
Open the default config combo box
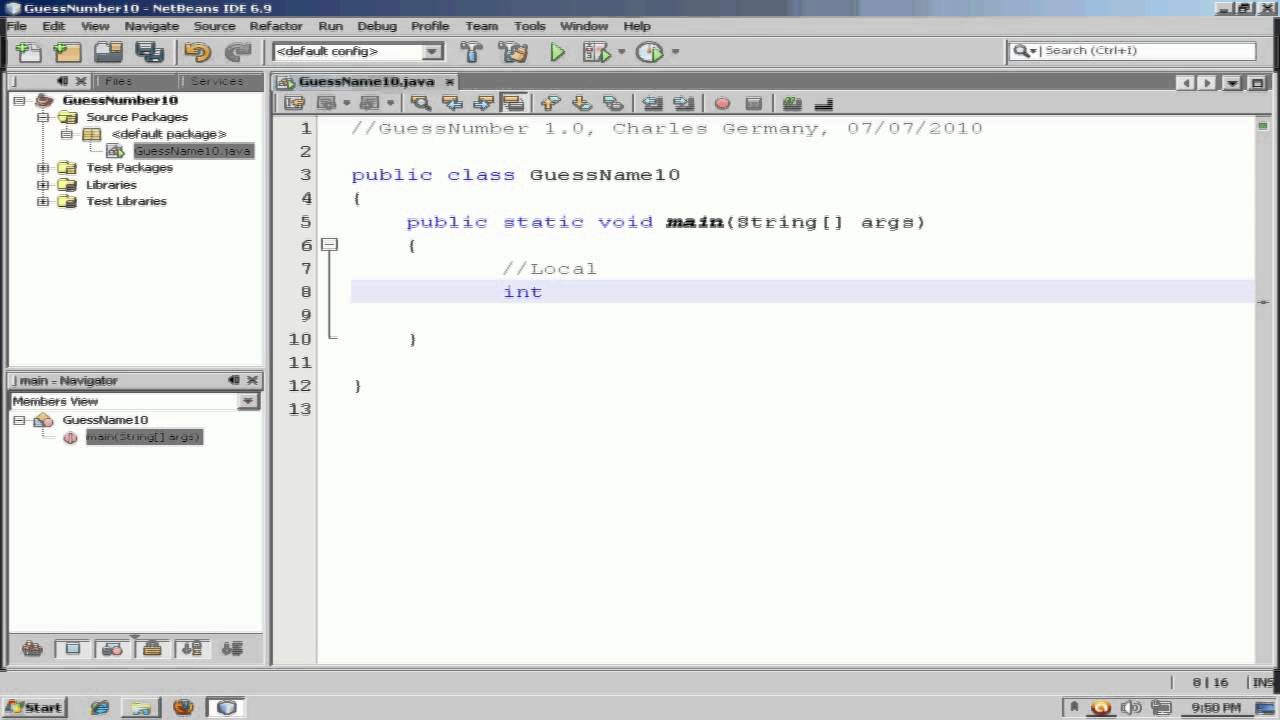[x=358, y=51]
